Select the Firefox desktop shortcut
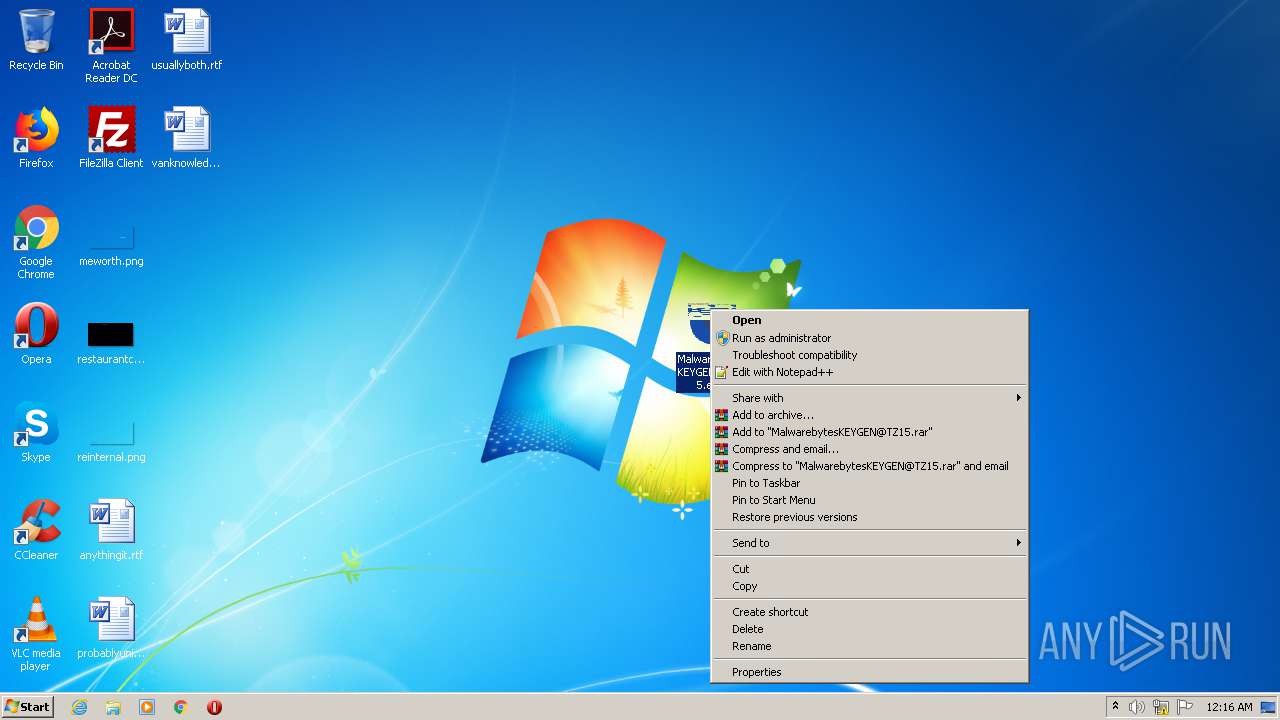The image size is (1280, 720). pos(36,138)
